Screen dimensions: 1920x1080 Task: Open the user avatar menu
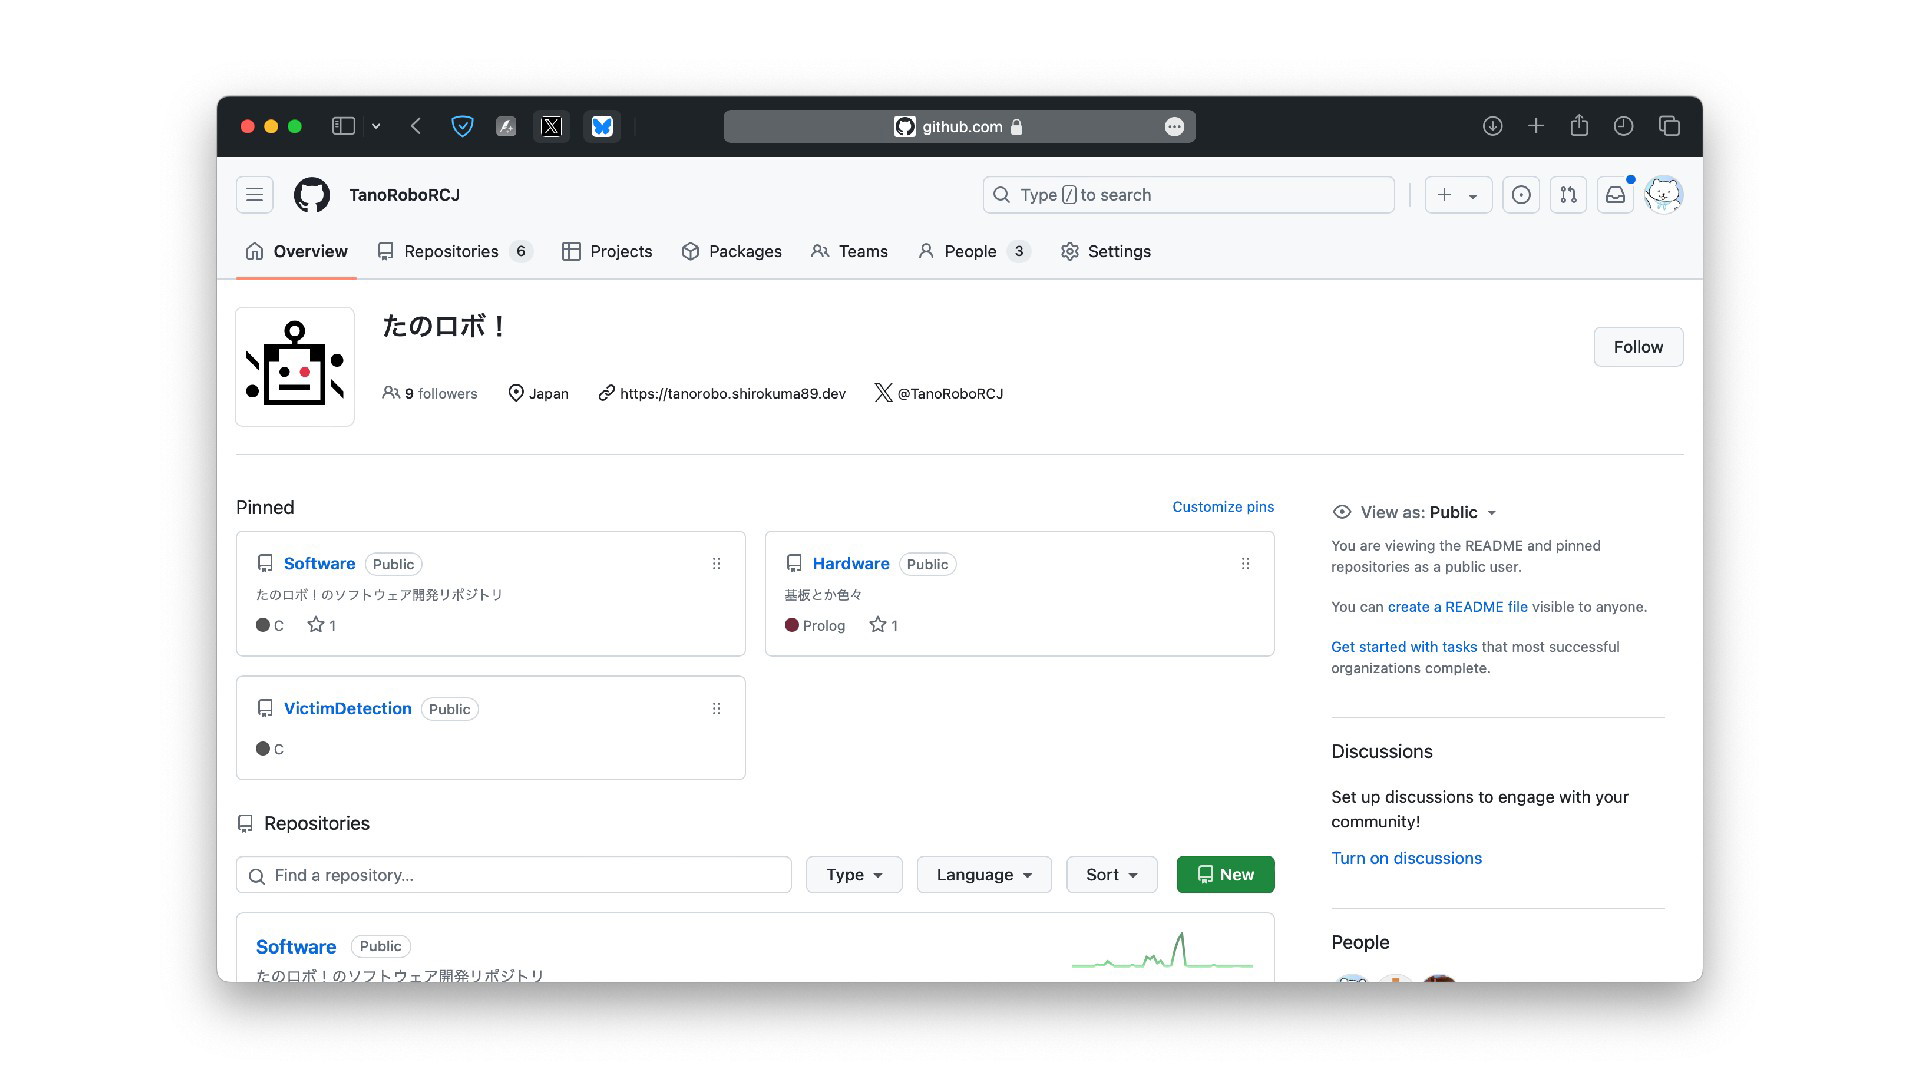[x=1664, y=195]
